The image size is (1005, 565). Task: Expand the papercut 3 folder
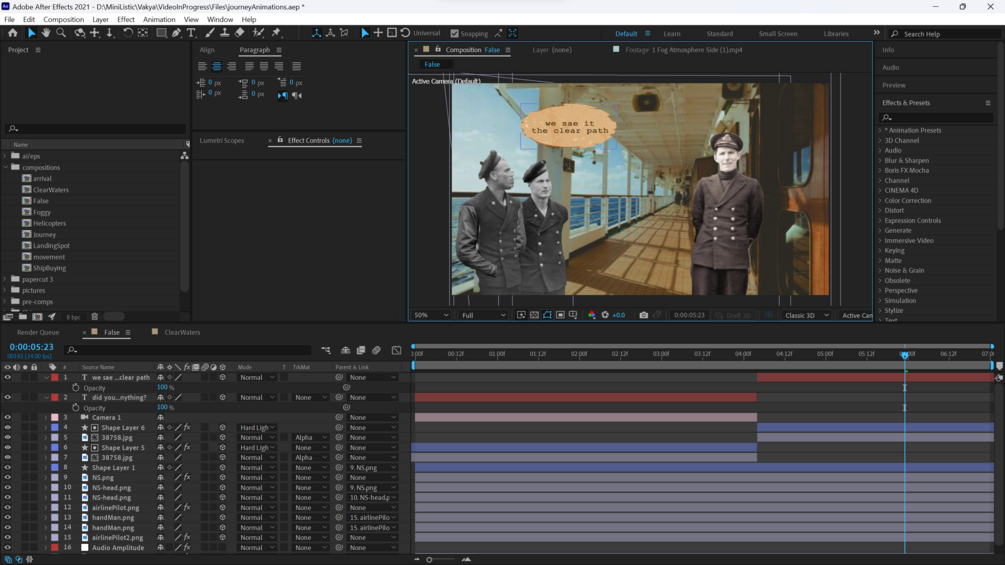tap(6, 279)
